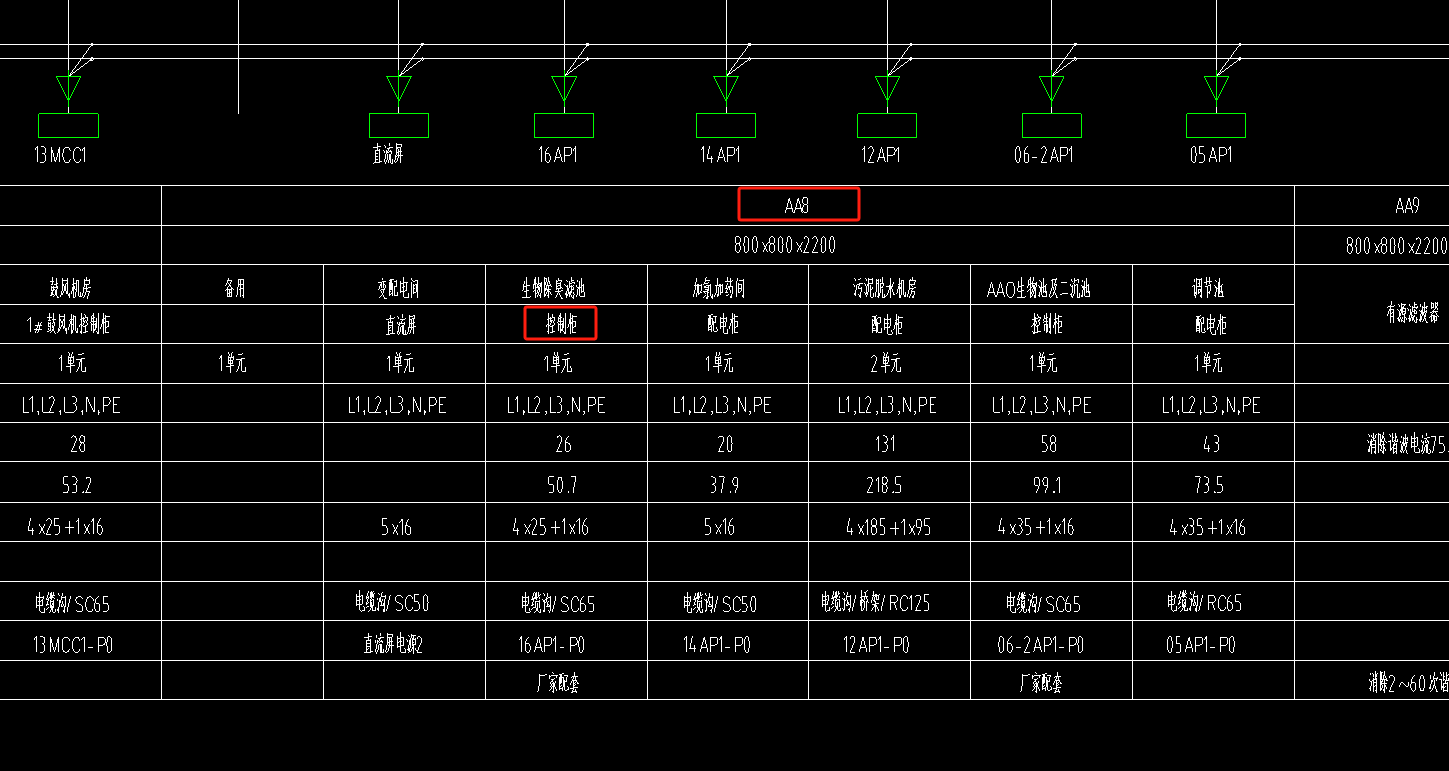This screenshot has height=771, width=1449.
Task: Click 5x16 in the 变配电间 column
Action: [396, 527]
